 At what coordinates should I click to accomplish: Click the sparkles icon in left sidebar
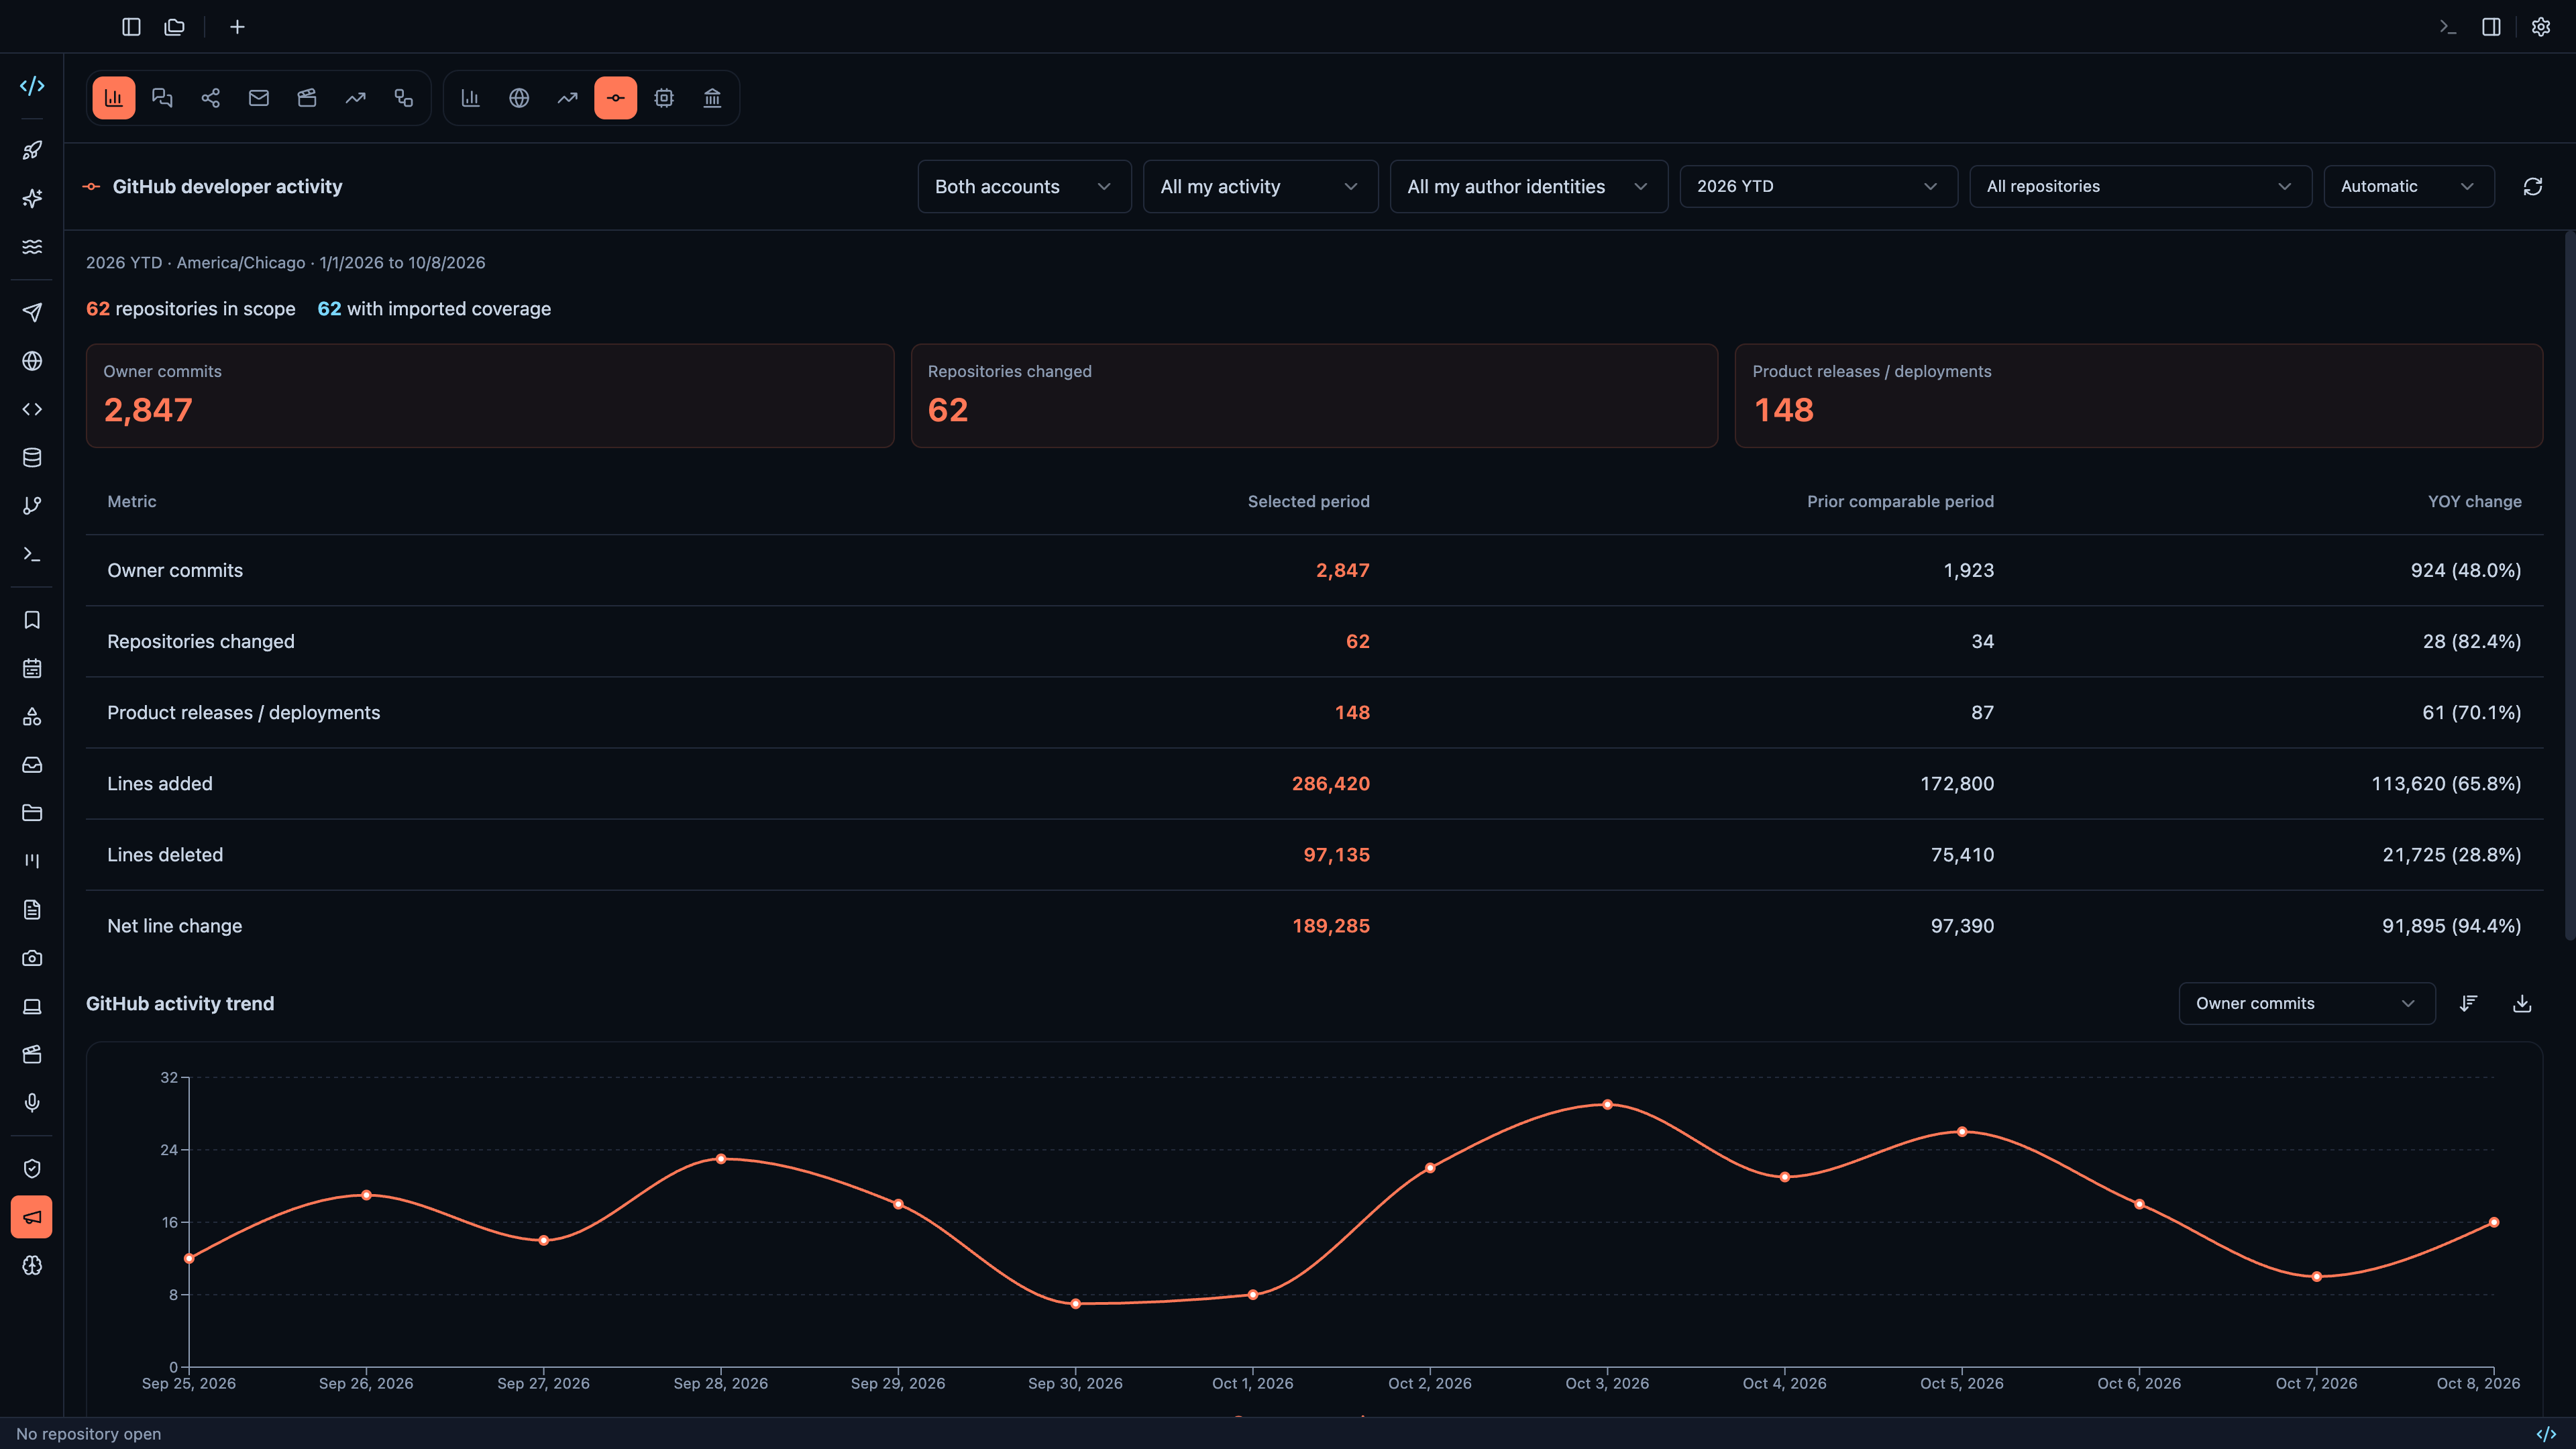pos(32,198)
